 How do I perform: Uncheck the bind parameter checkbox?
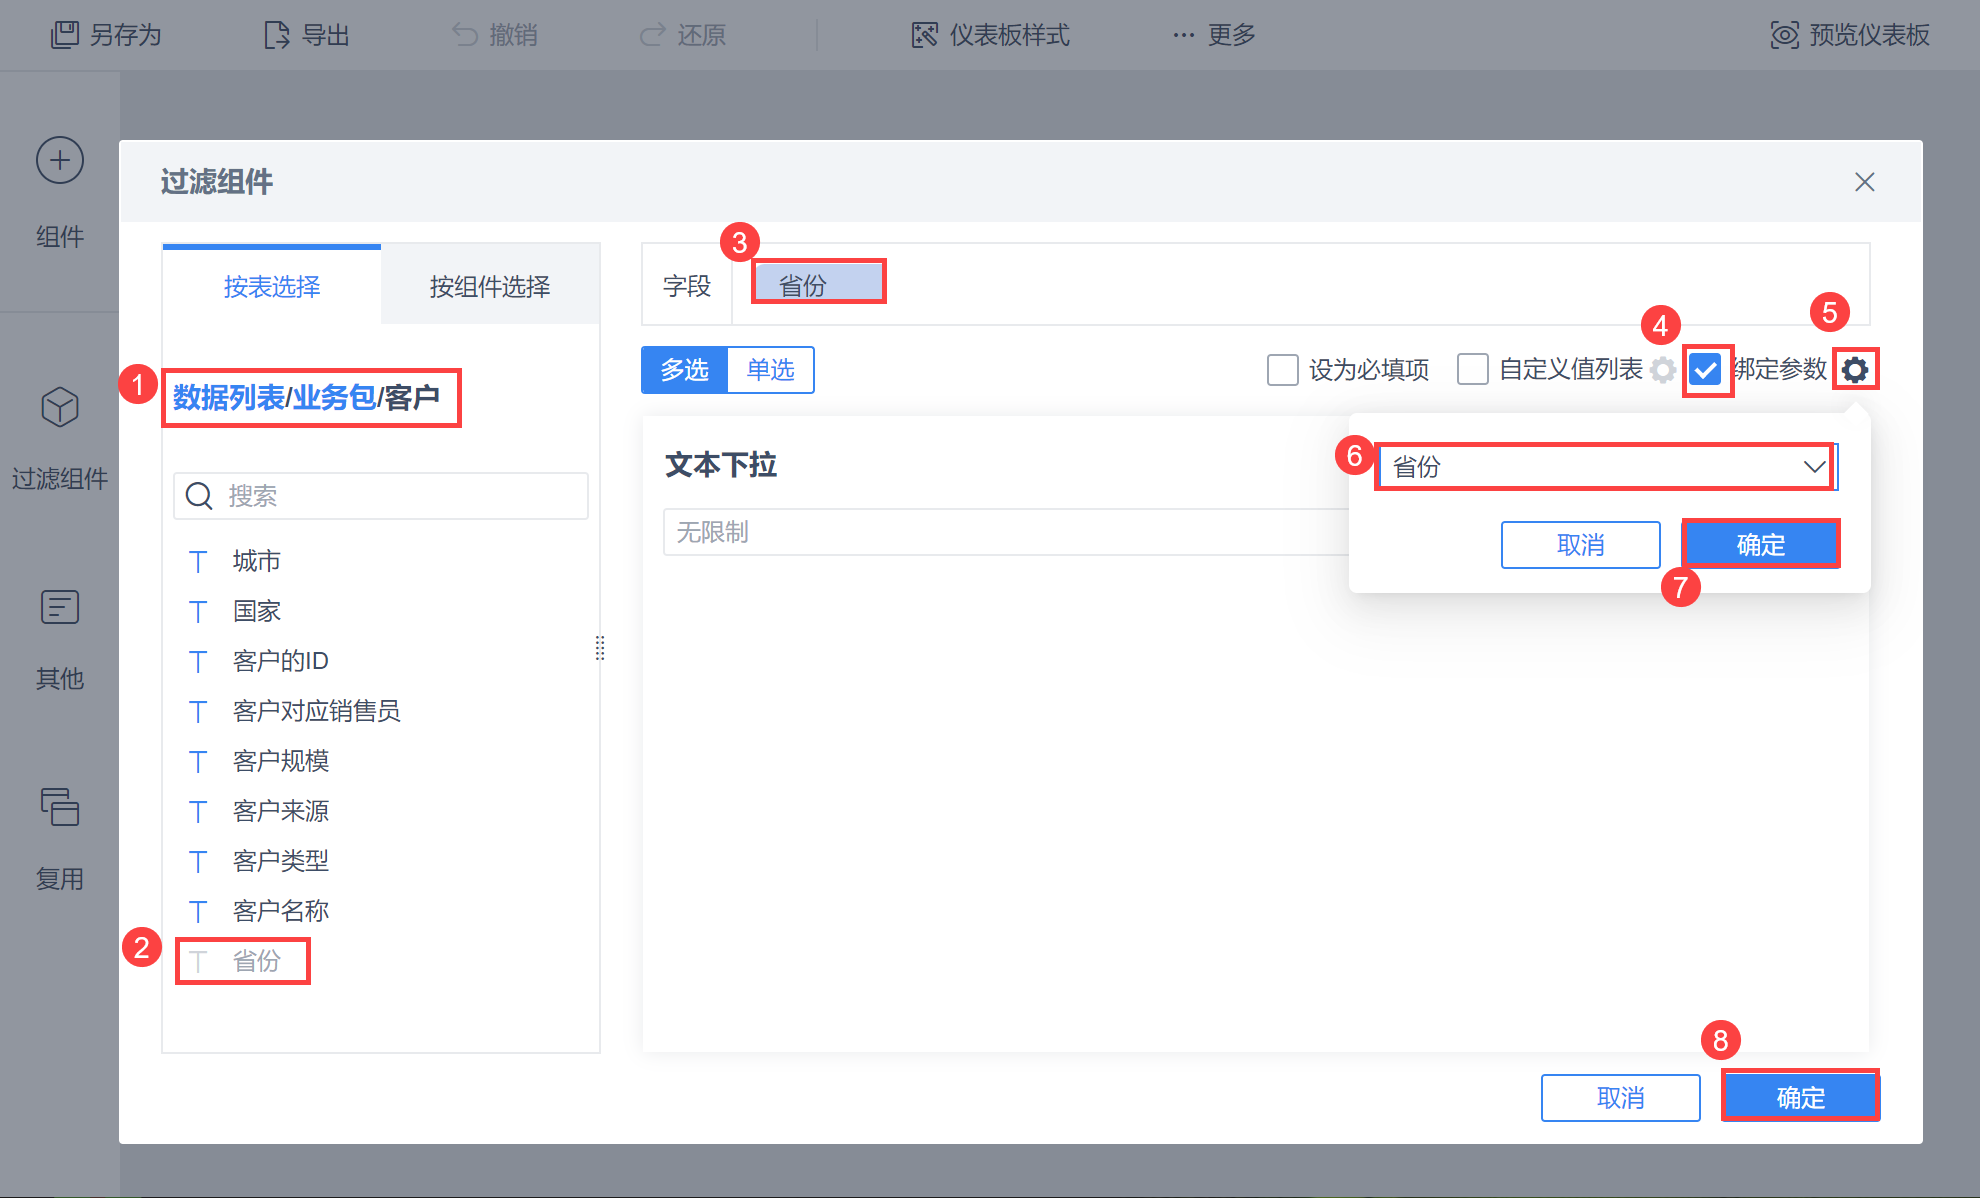coord(1706,370)
